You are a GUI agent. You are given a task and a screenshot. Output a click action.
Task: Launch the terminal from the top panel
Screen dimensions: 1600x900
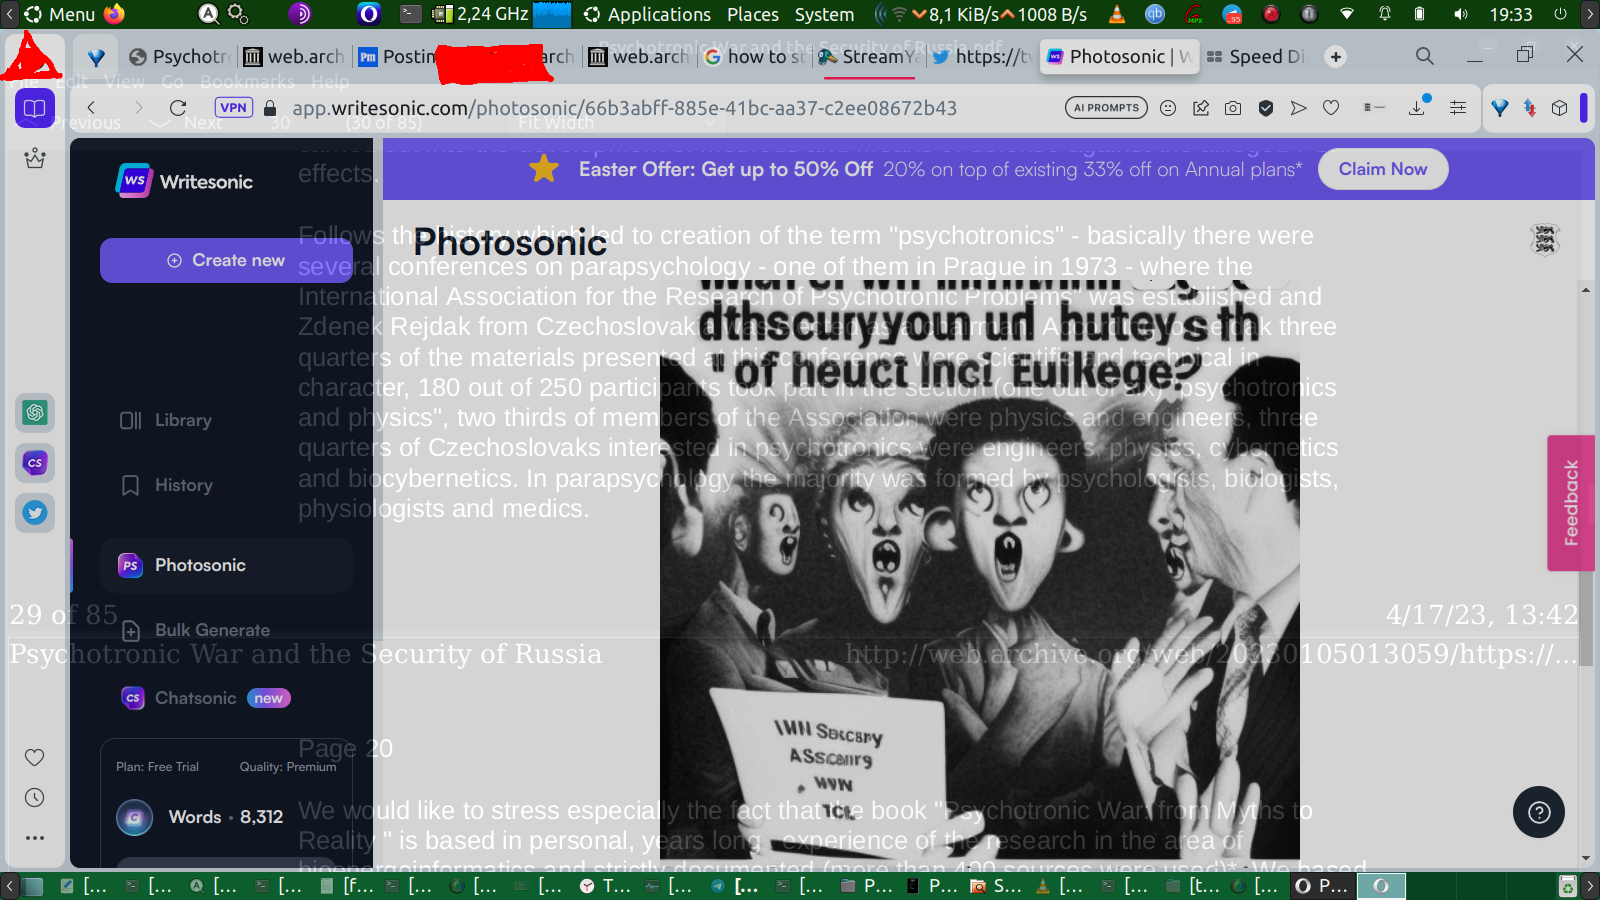tap(411, 14)
